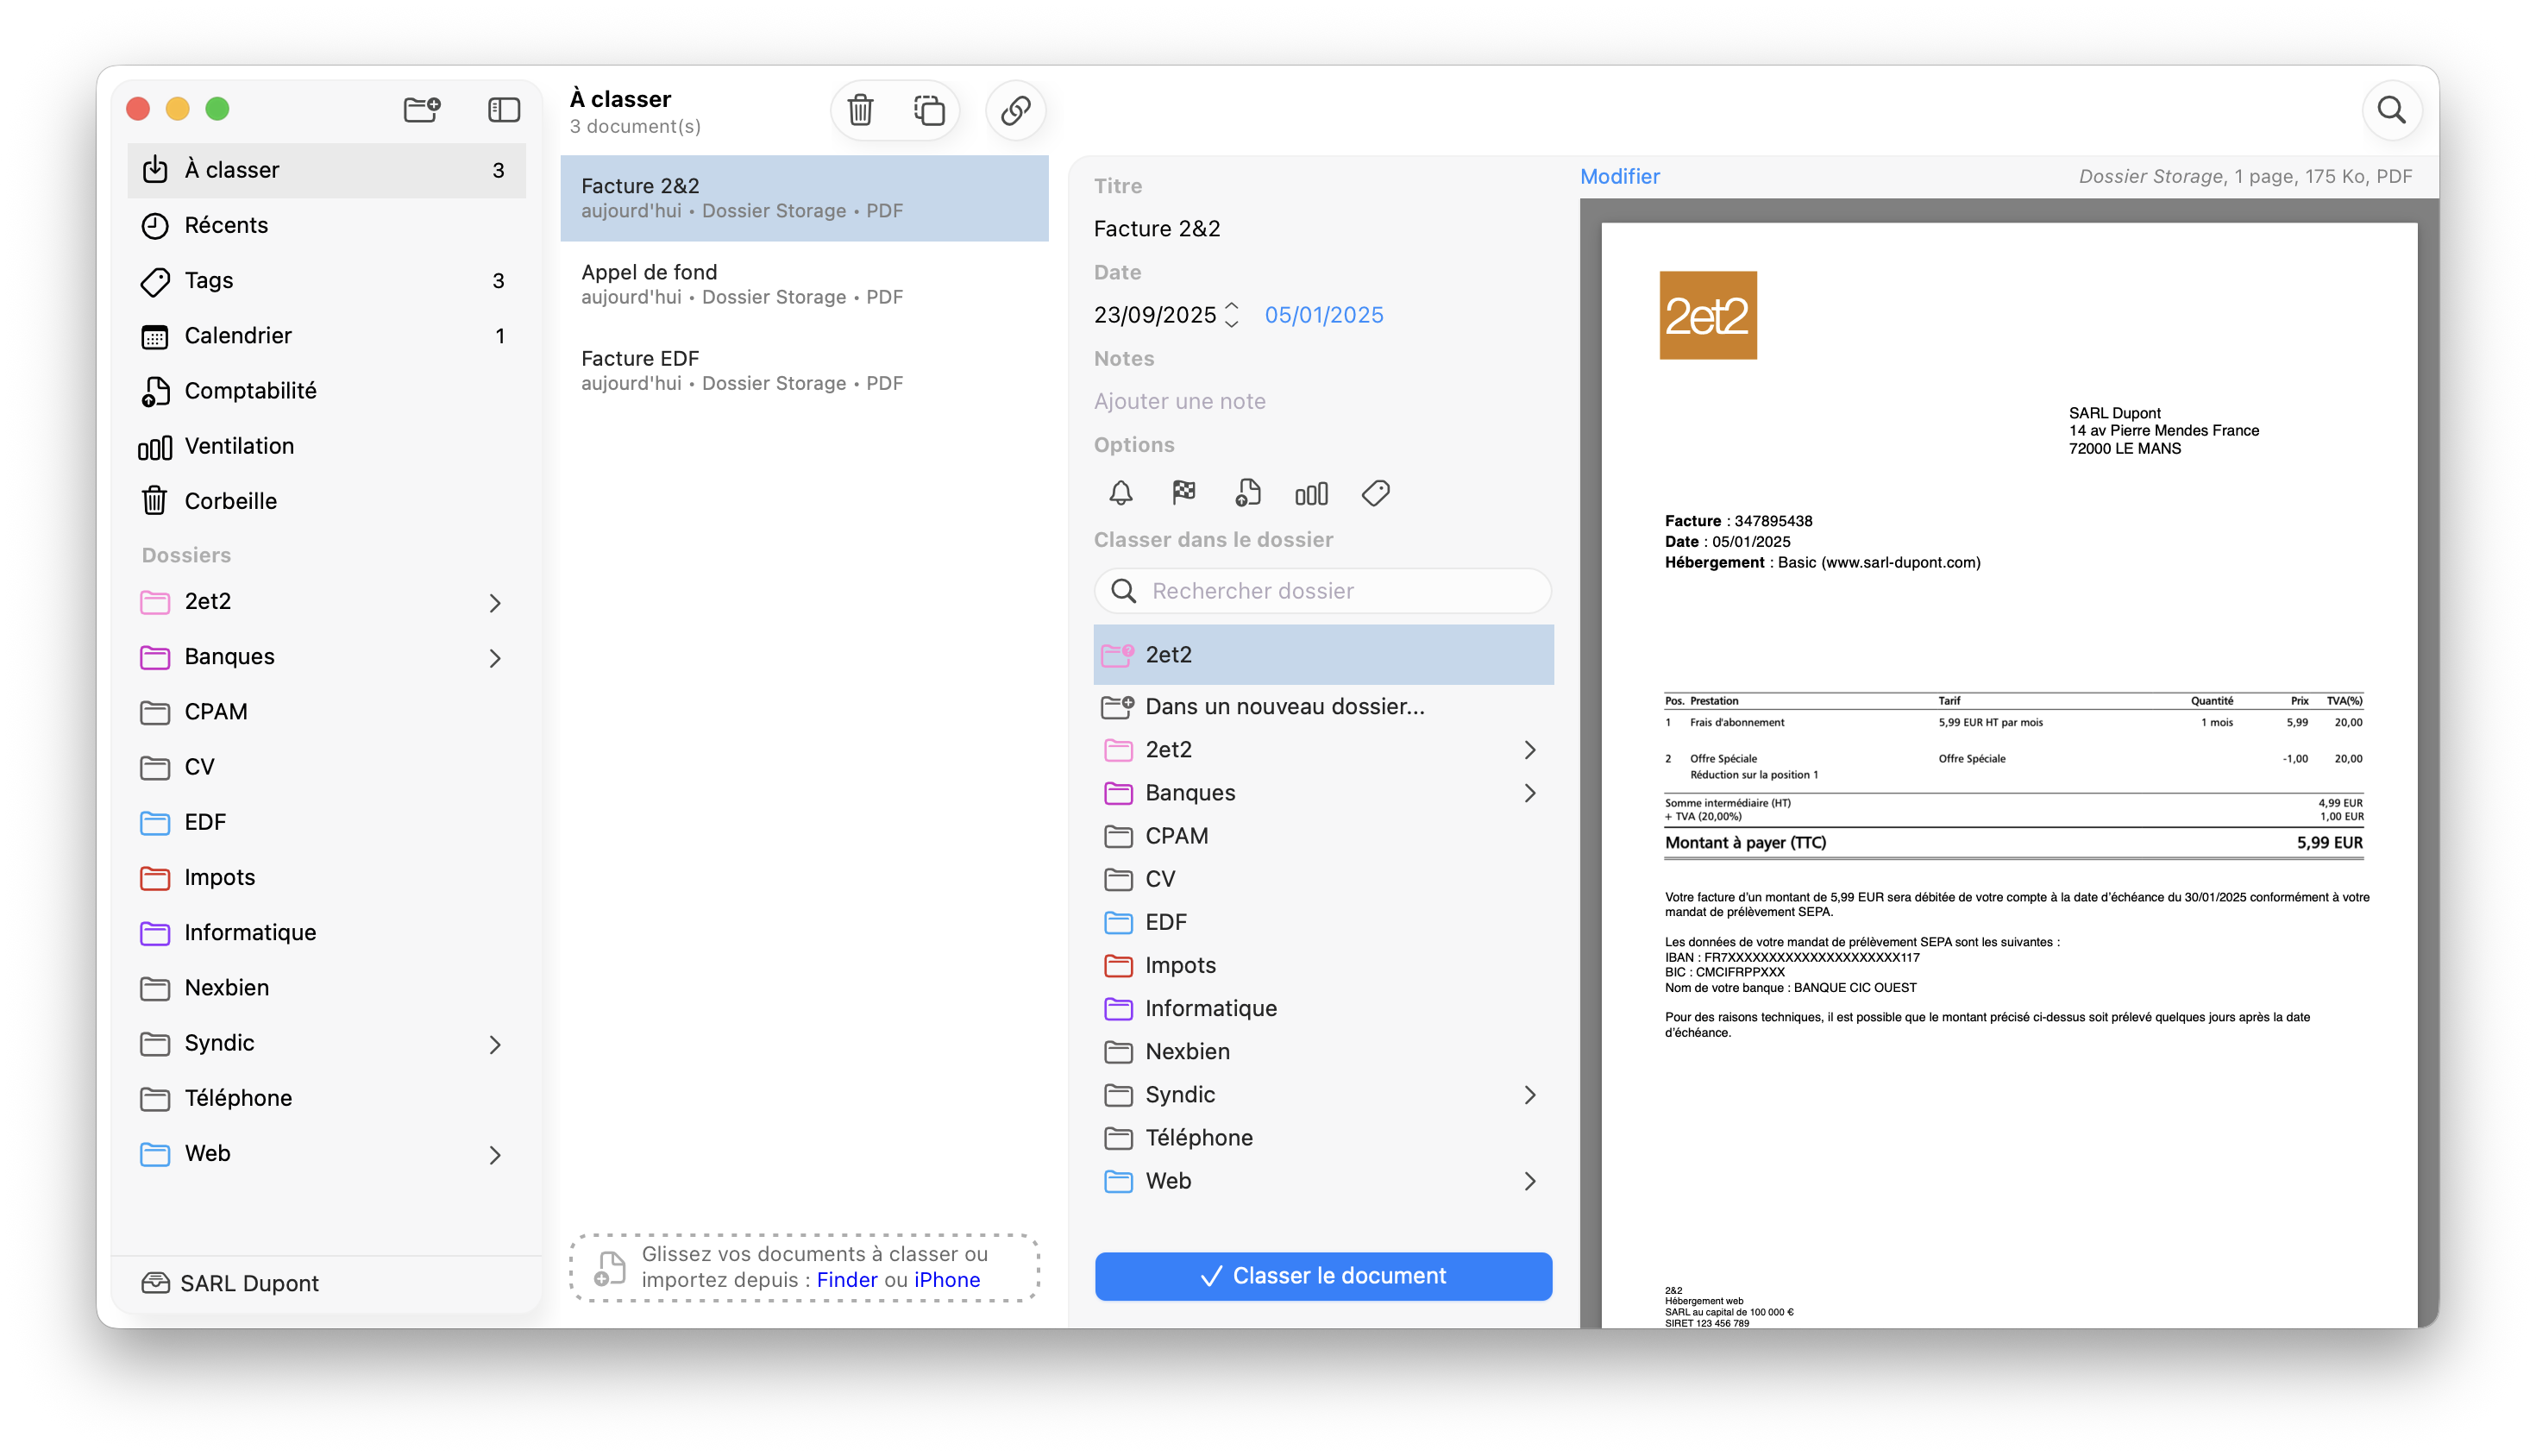Click the duplicate document icon in the toolbar
Screen dimensions: 2536x1456
click(929, 110)
